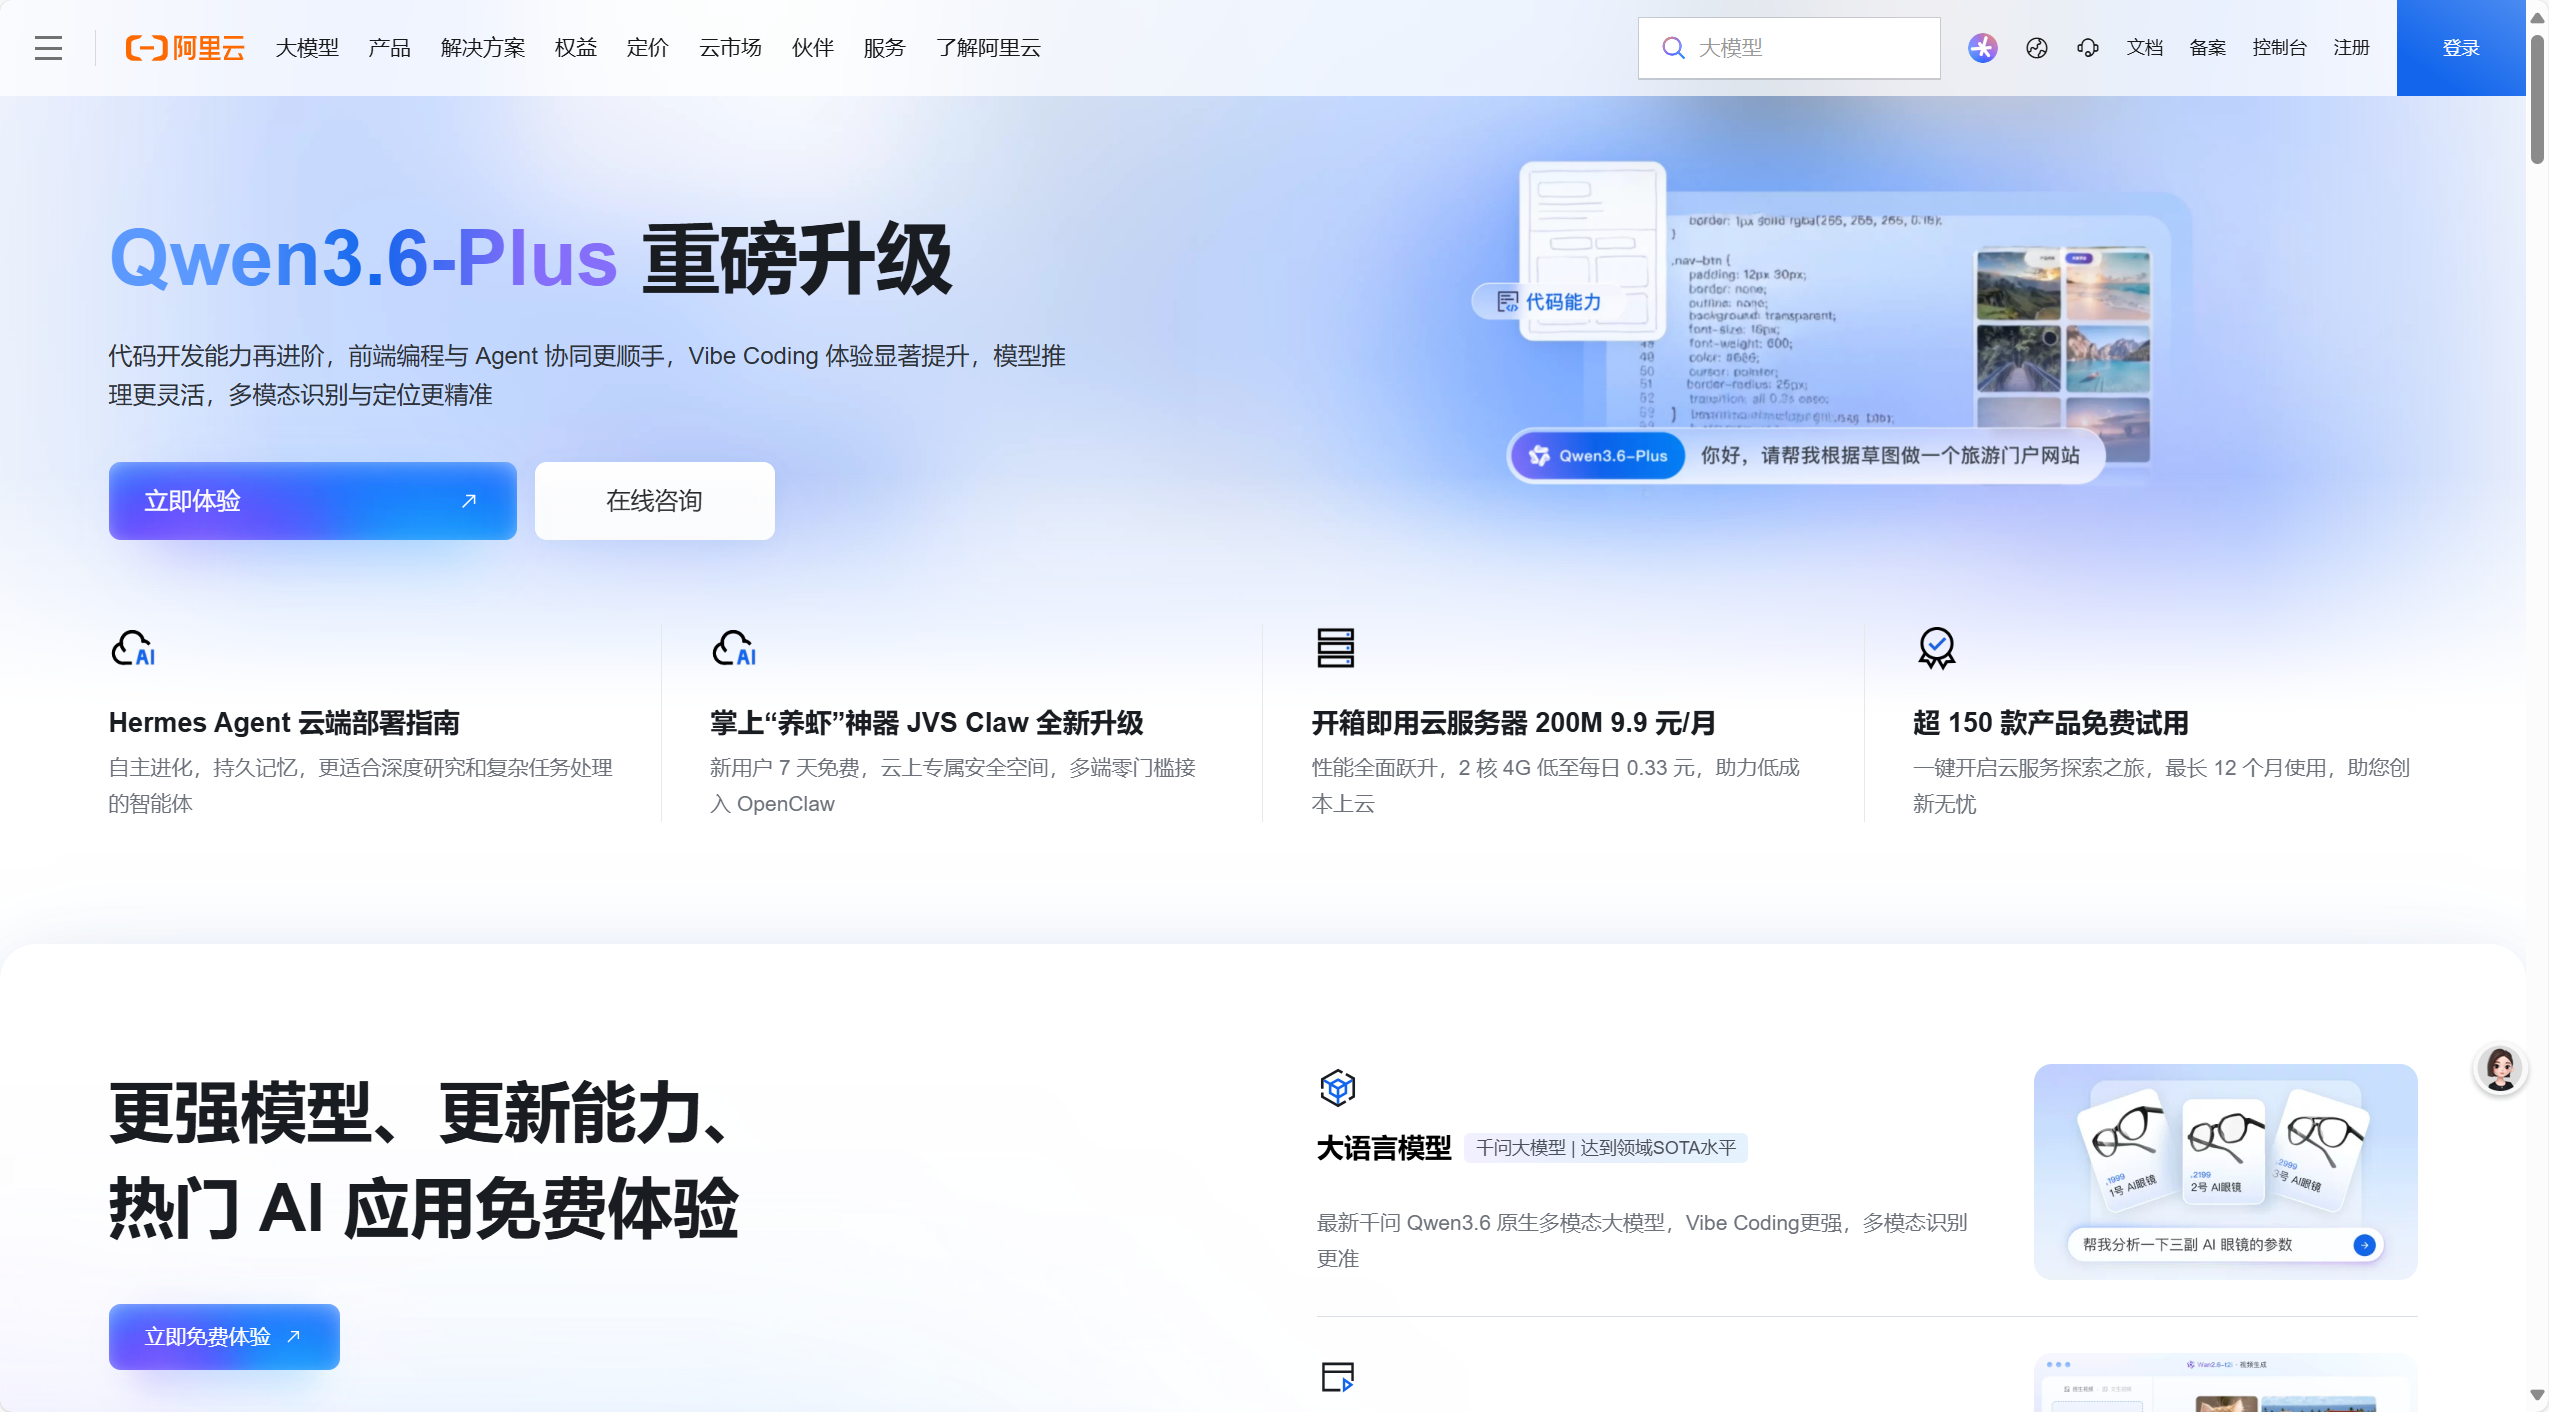The image size is (2549, 1412).
Task: Go to 文档 in the header
Action: coord(2144,48)
